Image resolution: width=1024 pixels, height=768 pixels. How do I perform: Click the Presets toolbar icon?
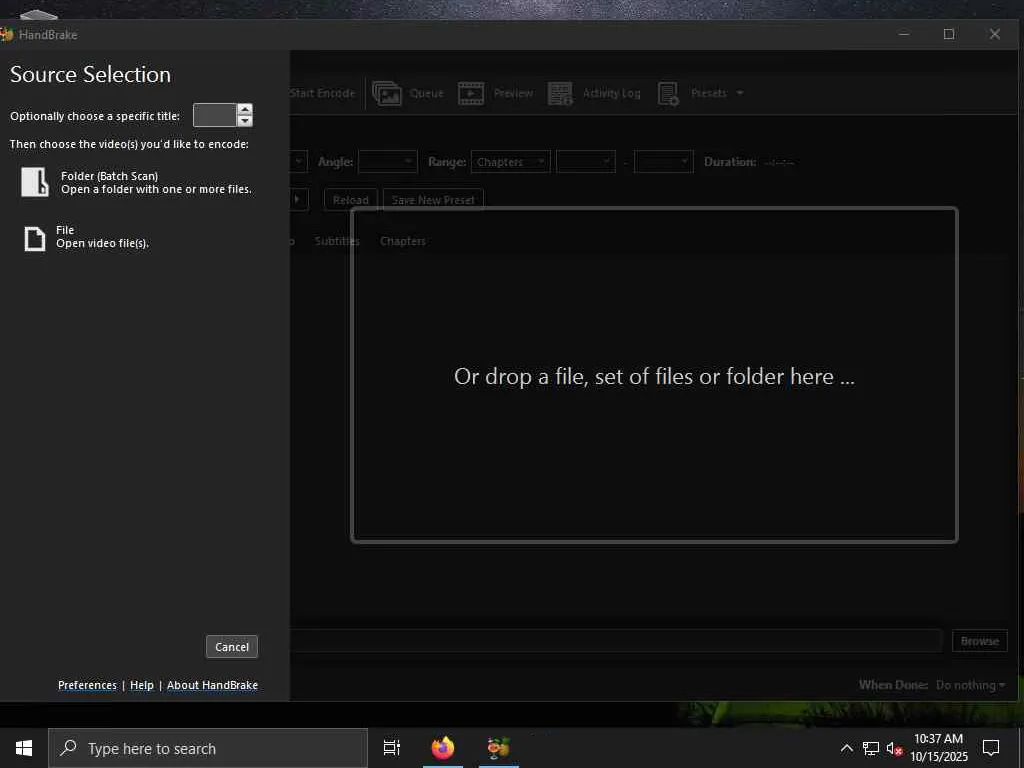668,93
